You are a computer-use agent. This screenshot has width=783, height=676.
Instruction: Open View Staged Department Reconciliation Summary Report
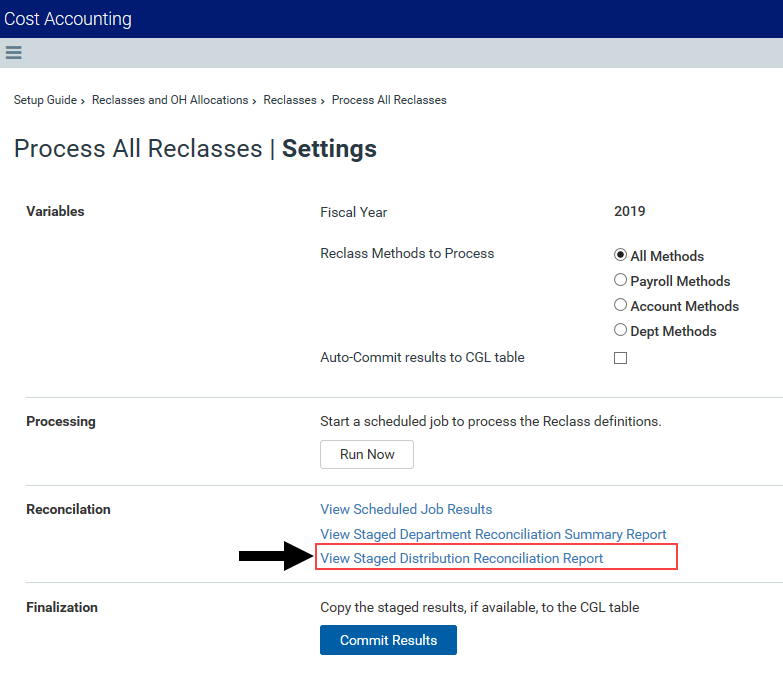493,534
